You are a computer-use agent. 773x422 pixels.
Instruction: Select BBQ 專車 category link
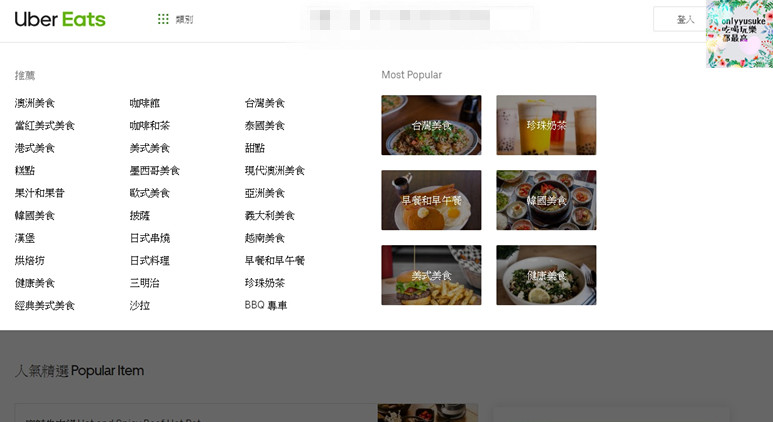point(266,306)
